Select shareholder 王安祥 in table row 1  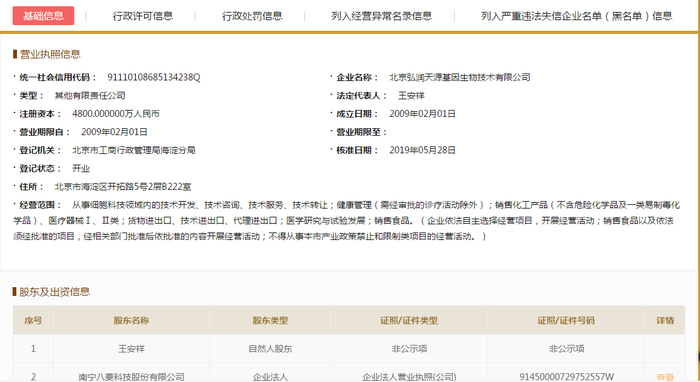pos(131,349)
